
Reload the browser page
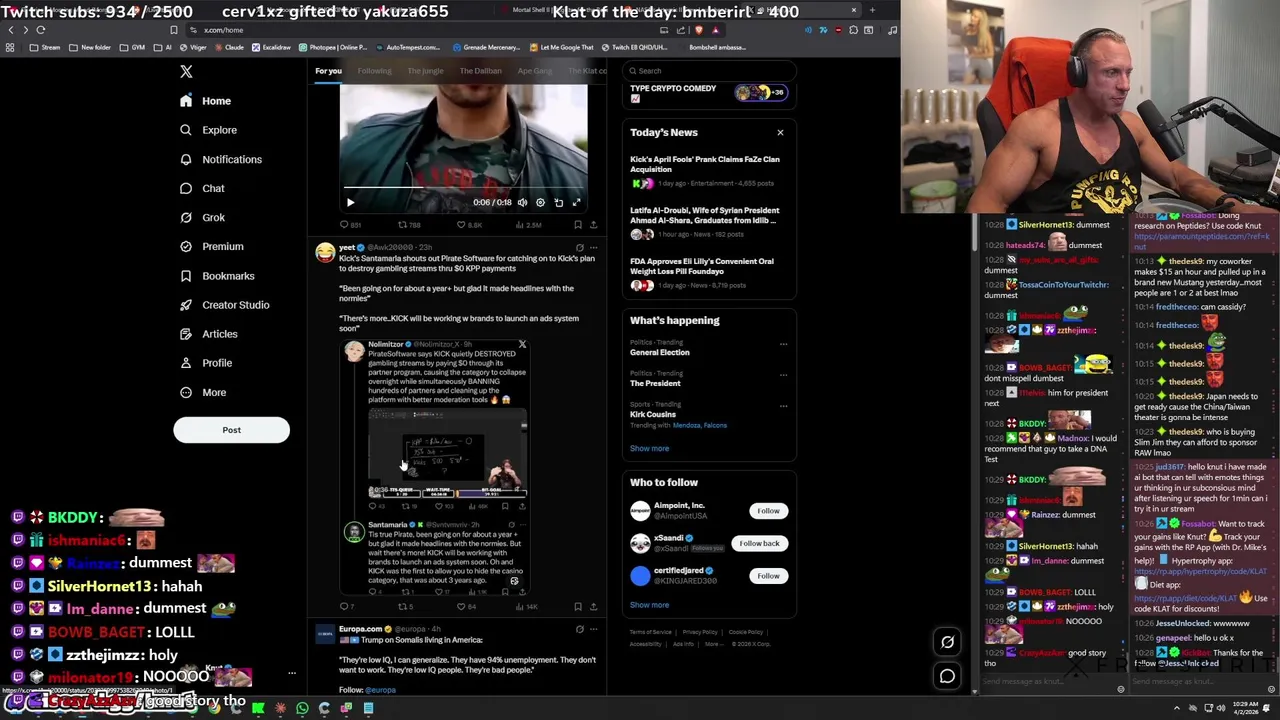click(x=41, y=30)
